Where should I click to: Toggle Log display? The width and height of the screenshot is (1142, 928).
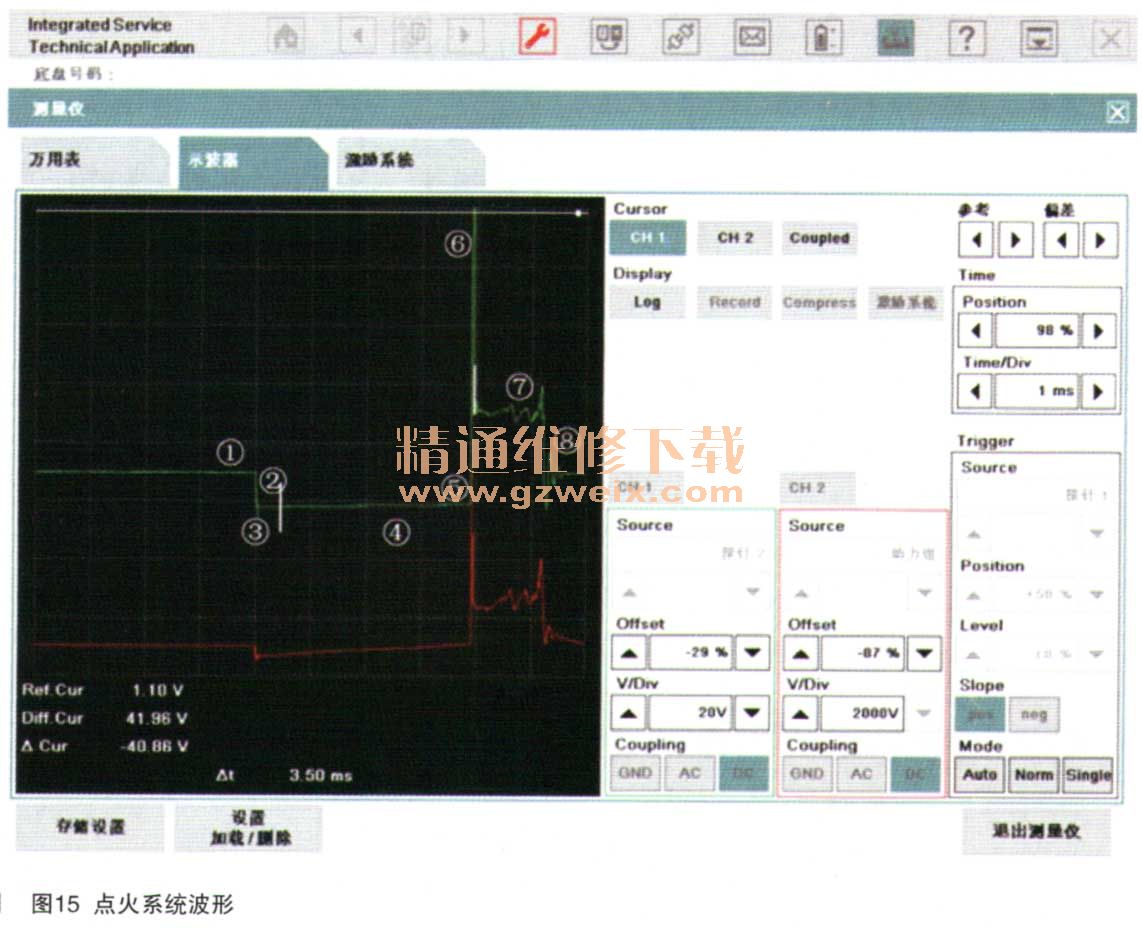[647, 302]
